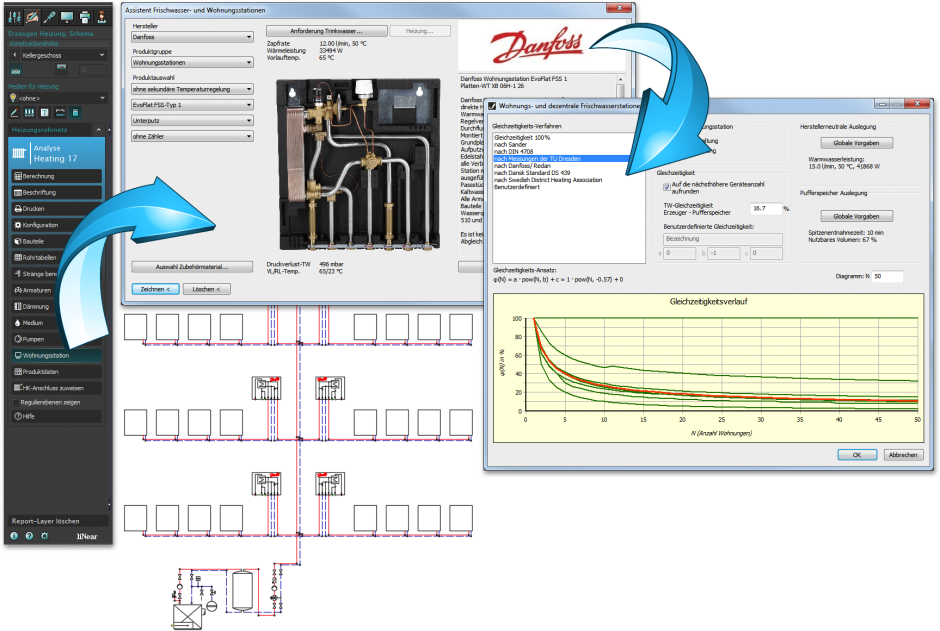
Task: Click 'Anforderung Trinkwasser...' button
Action: pos(327,31)
